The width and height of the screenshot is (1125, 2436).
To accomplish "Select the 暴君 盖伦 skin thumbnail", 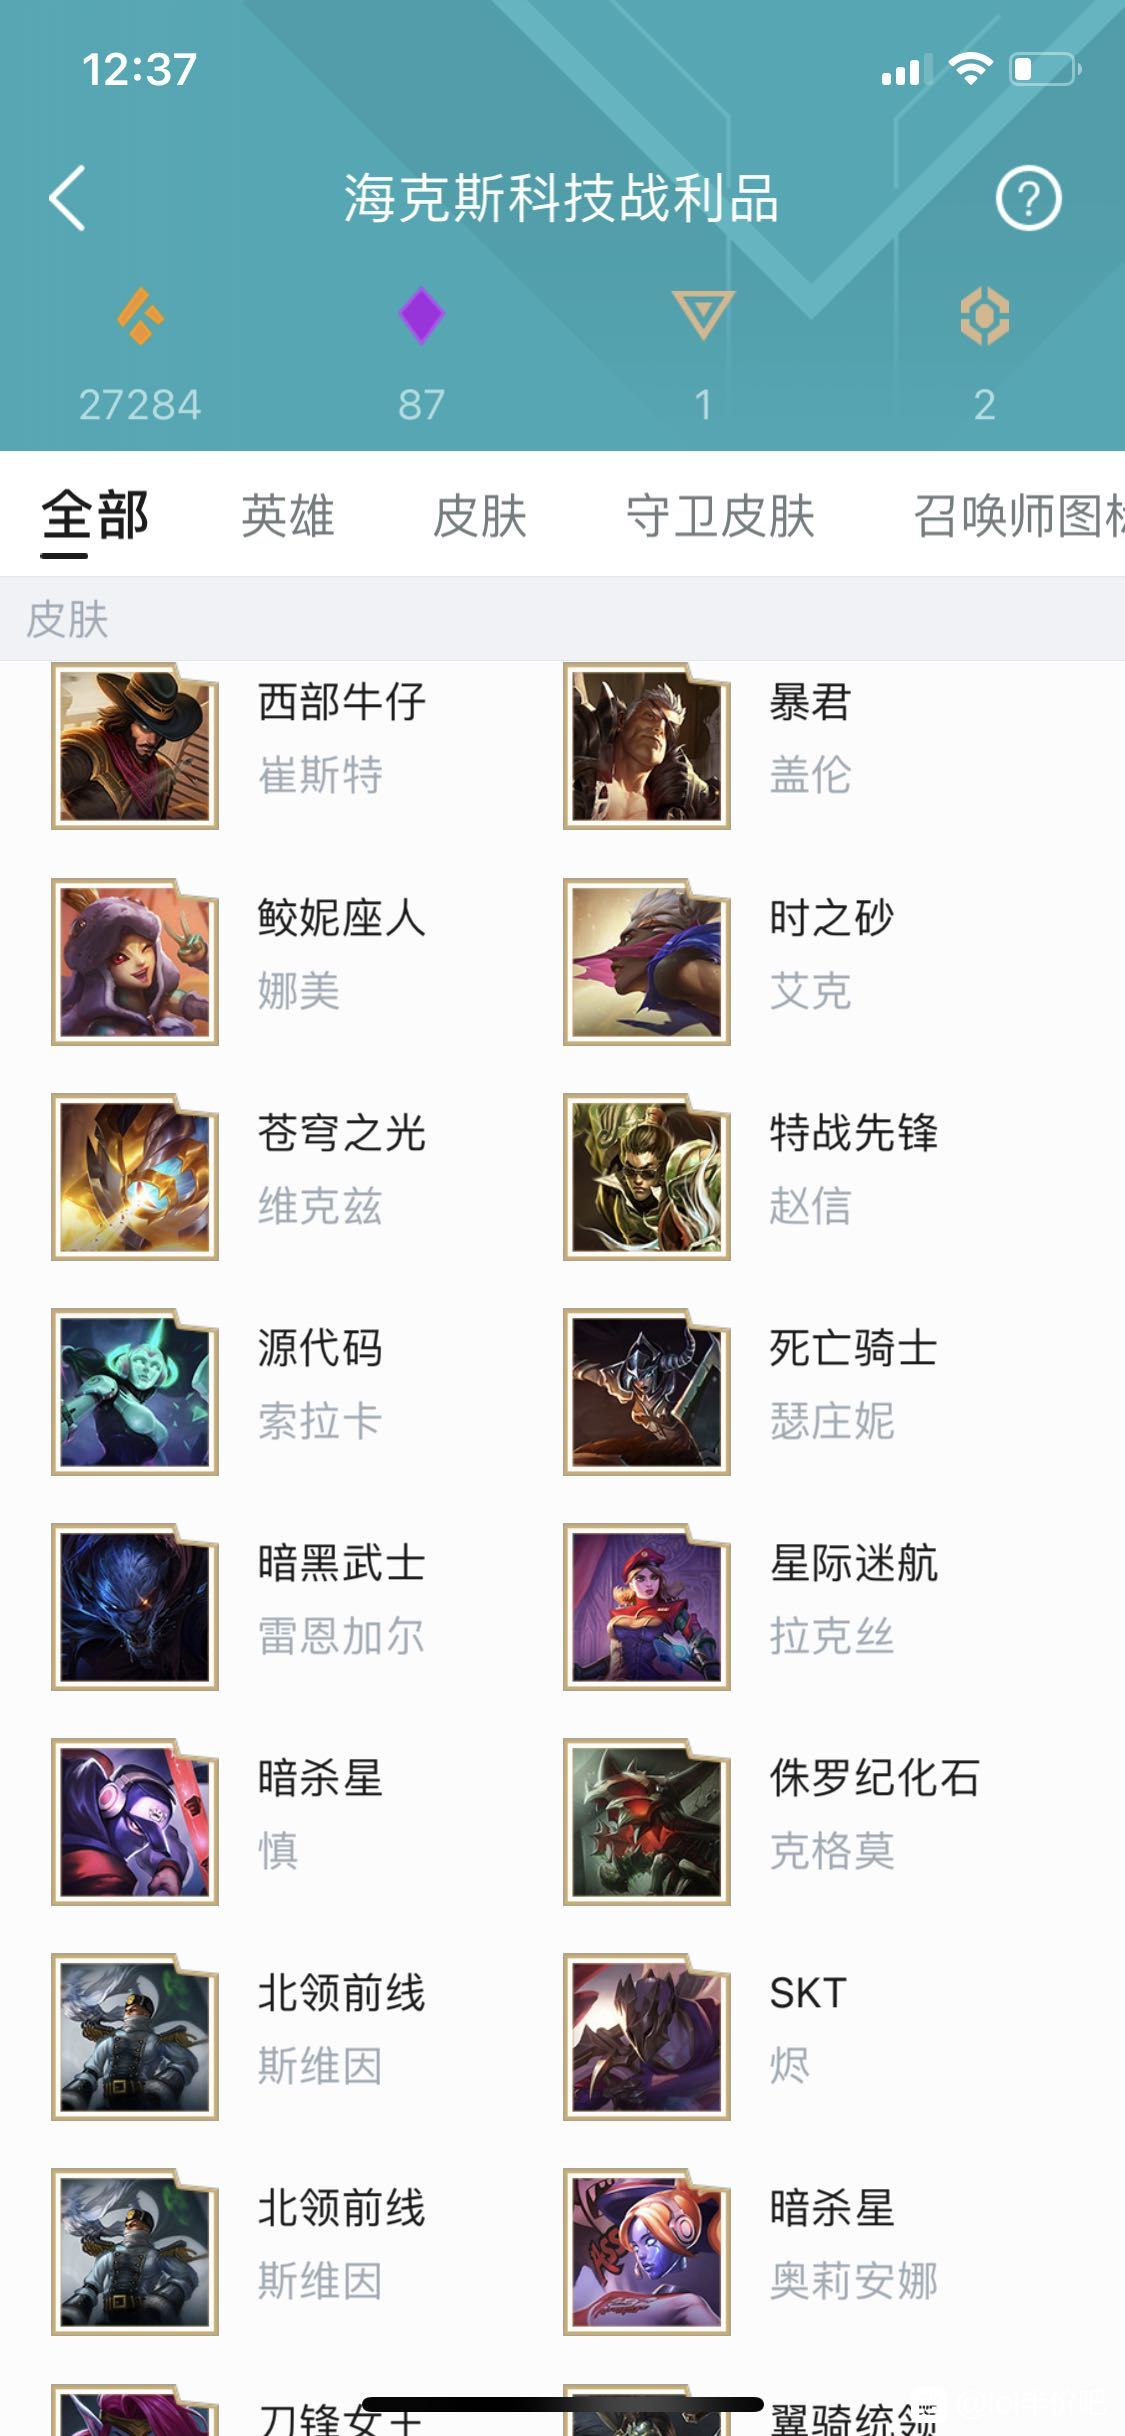I will [x=647, y=746].
